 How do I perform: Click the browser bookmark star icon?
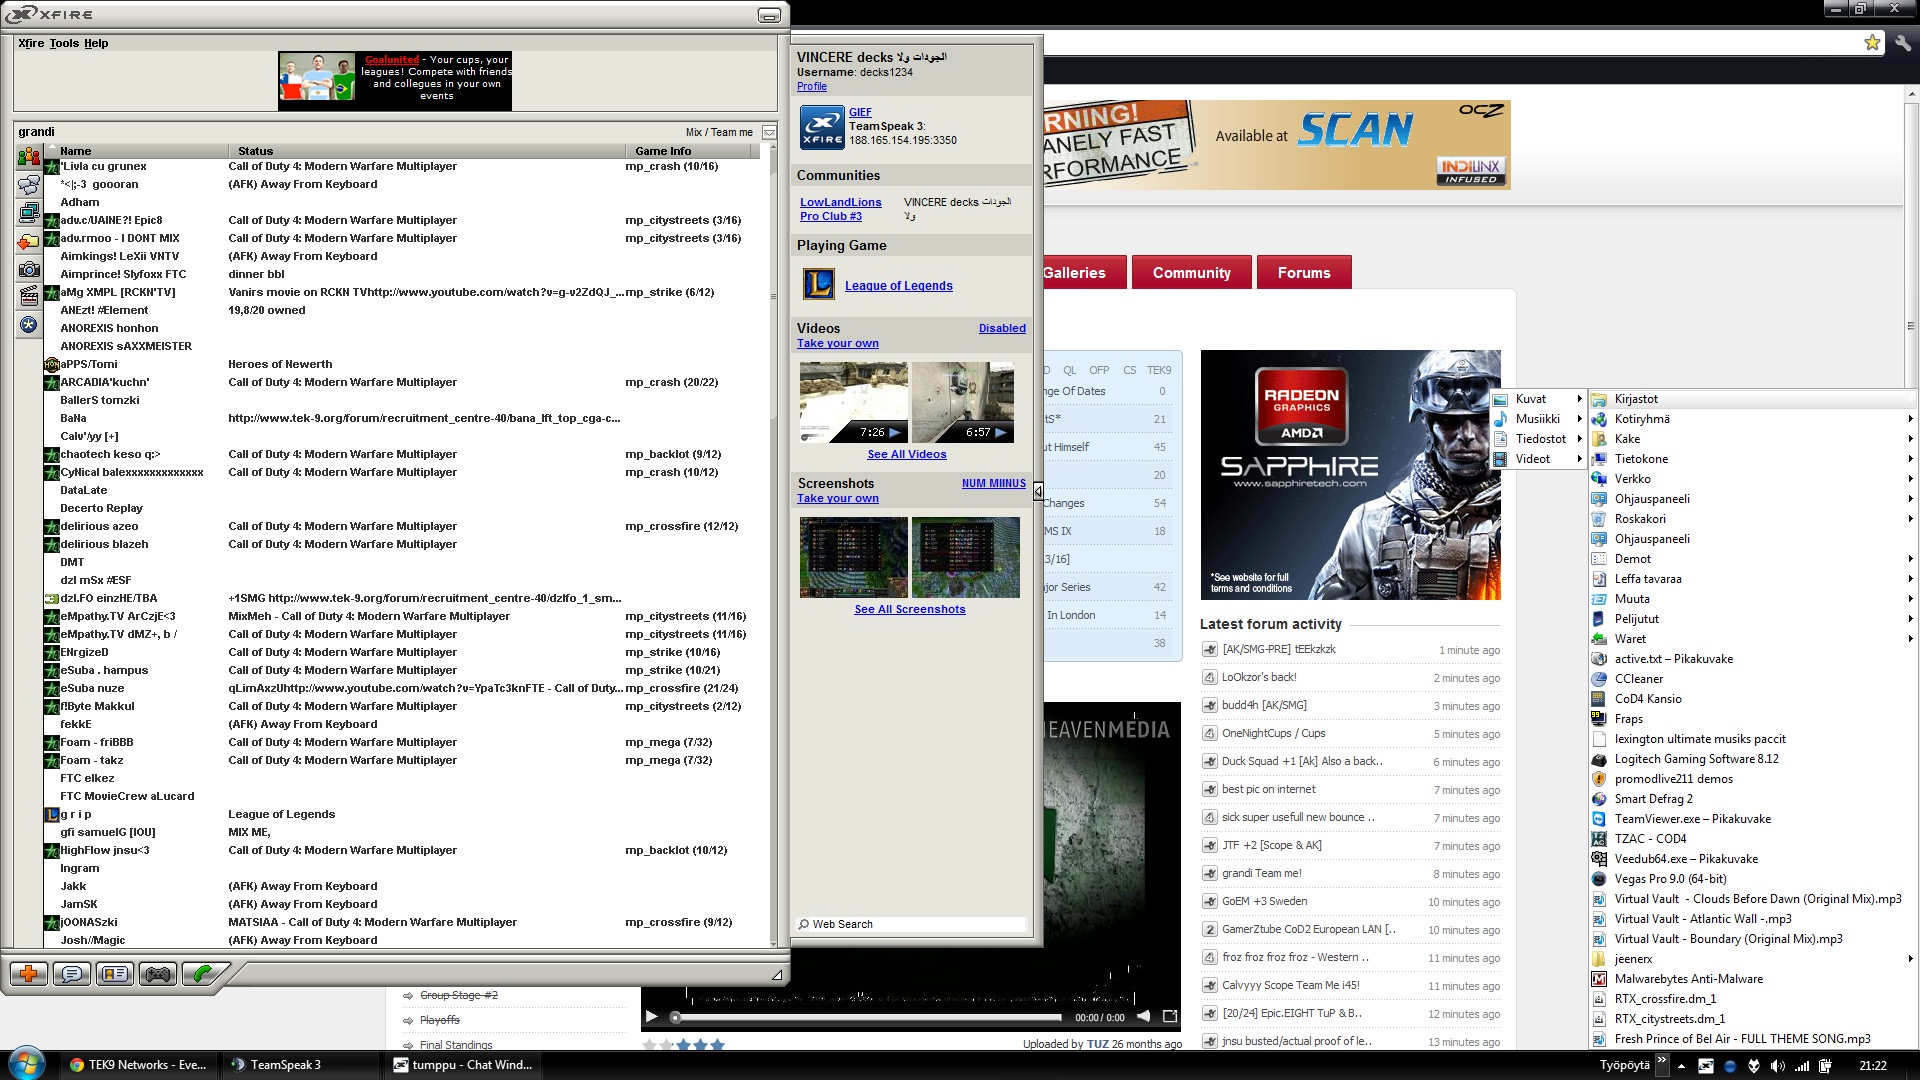pos(1872,42)
